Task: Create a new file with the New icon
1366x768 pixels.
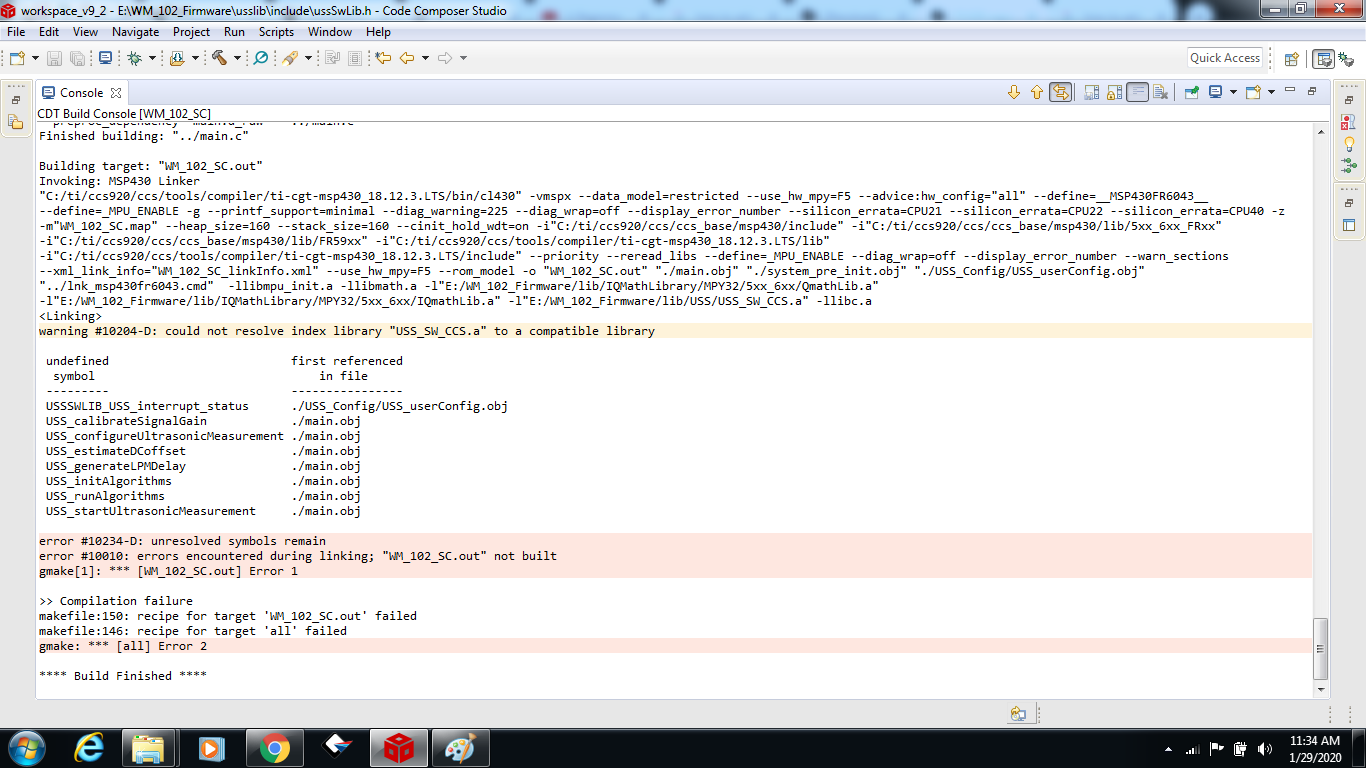Action: point(16,58)
